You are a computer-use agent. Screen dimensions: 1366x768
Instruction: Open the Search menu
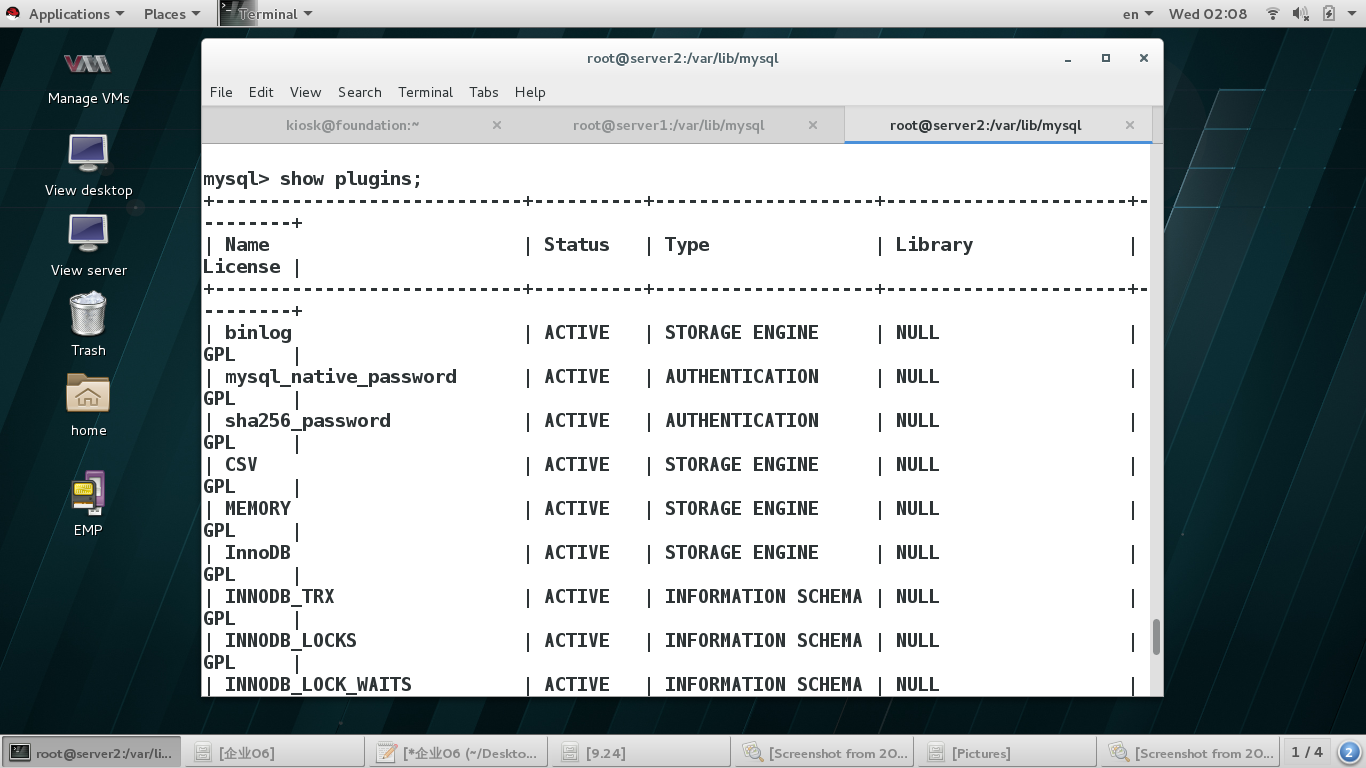360,92
